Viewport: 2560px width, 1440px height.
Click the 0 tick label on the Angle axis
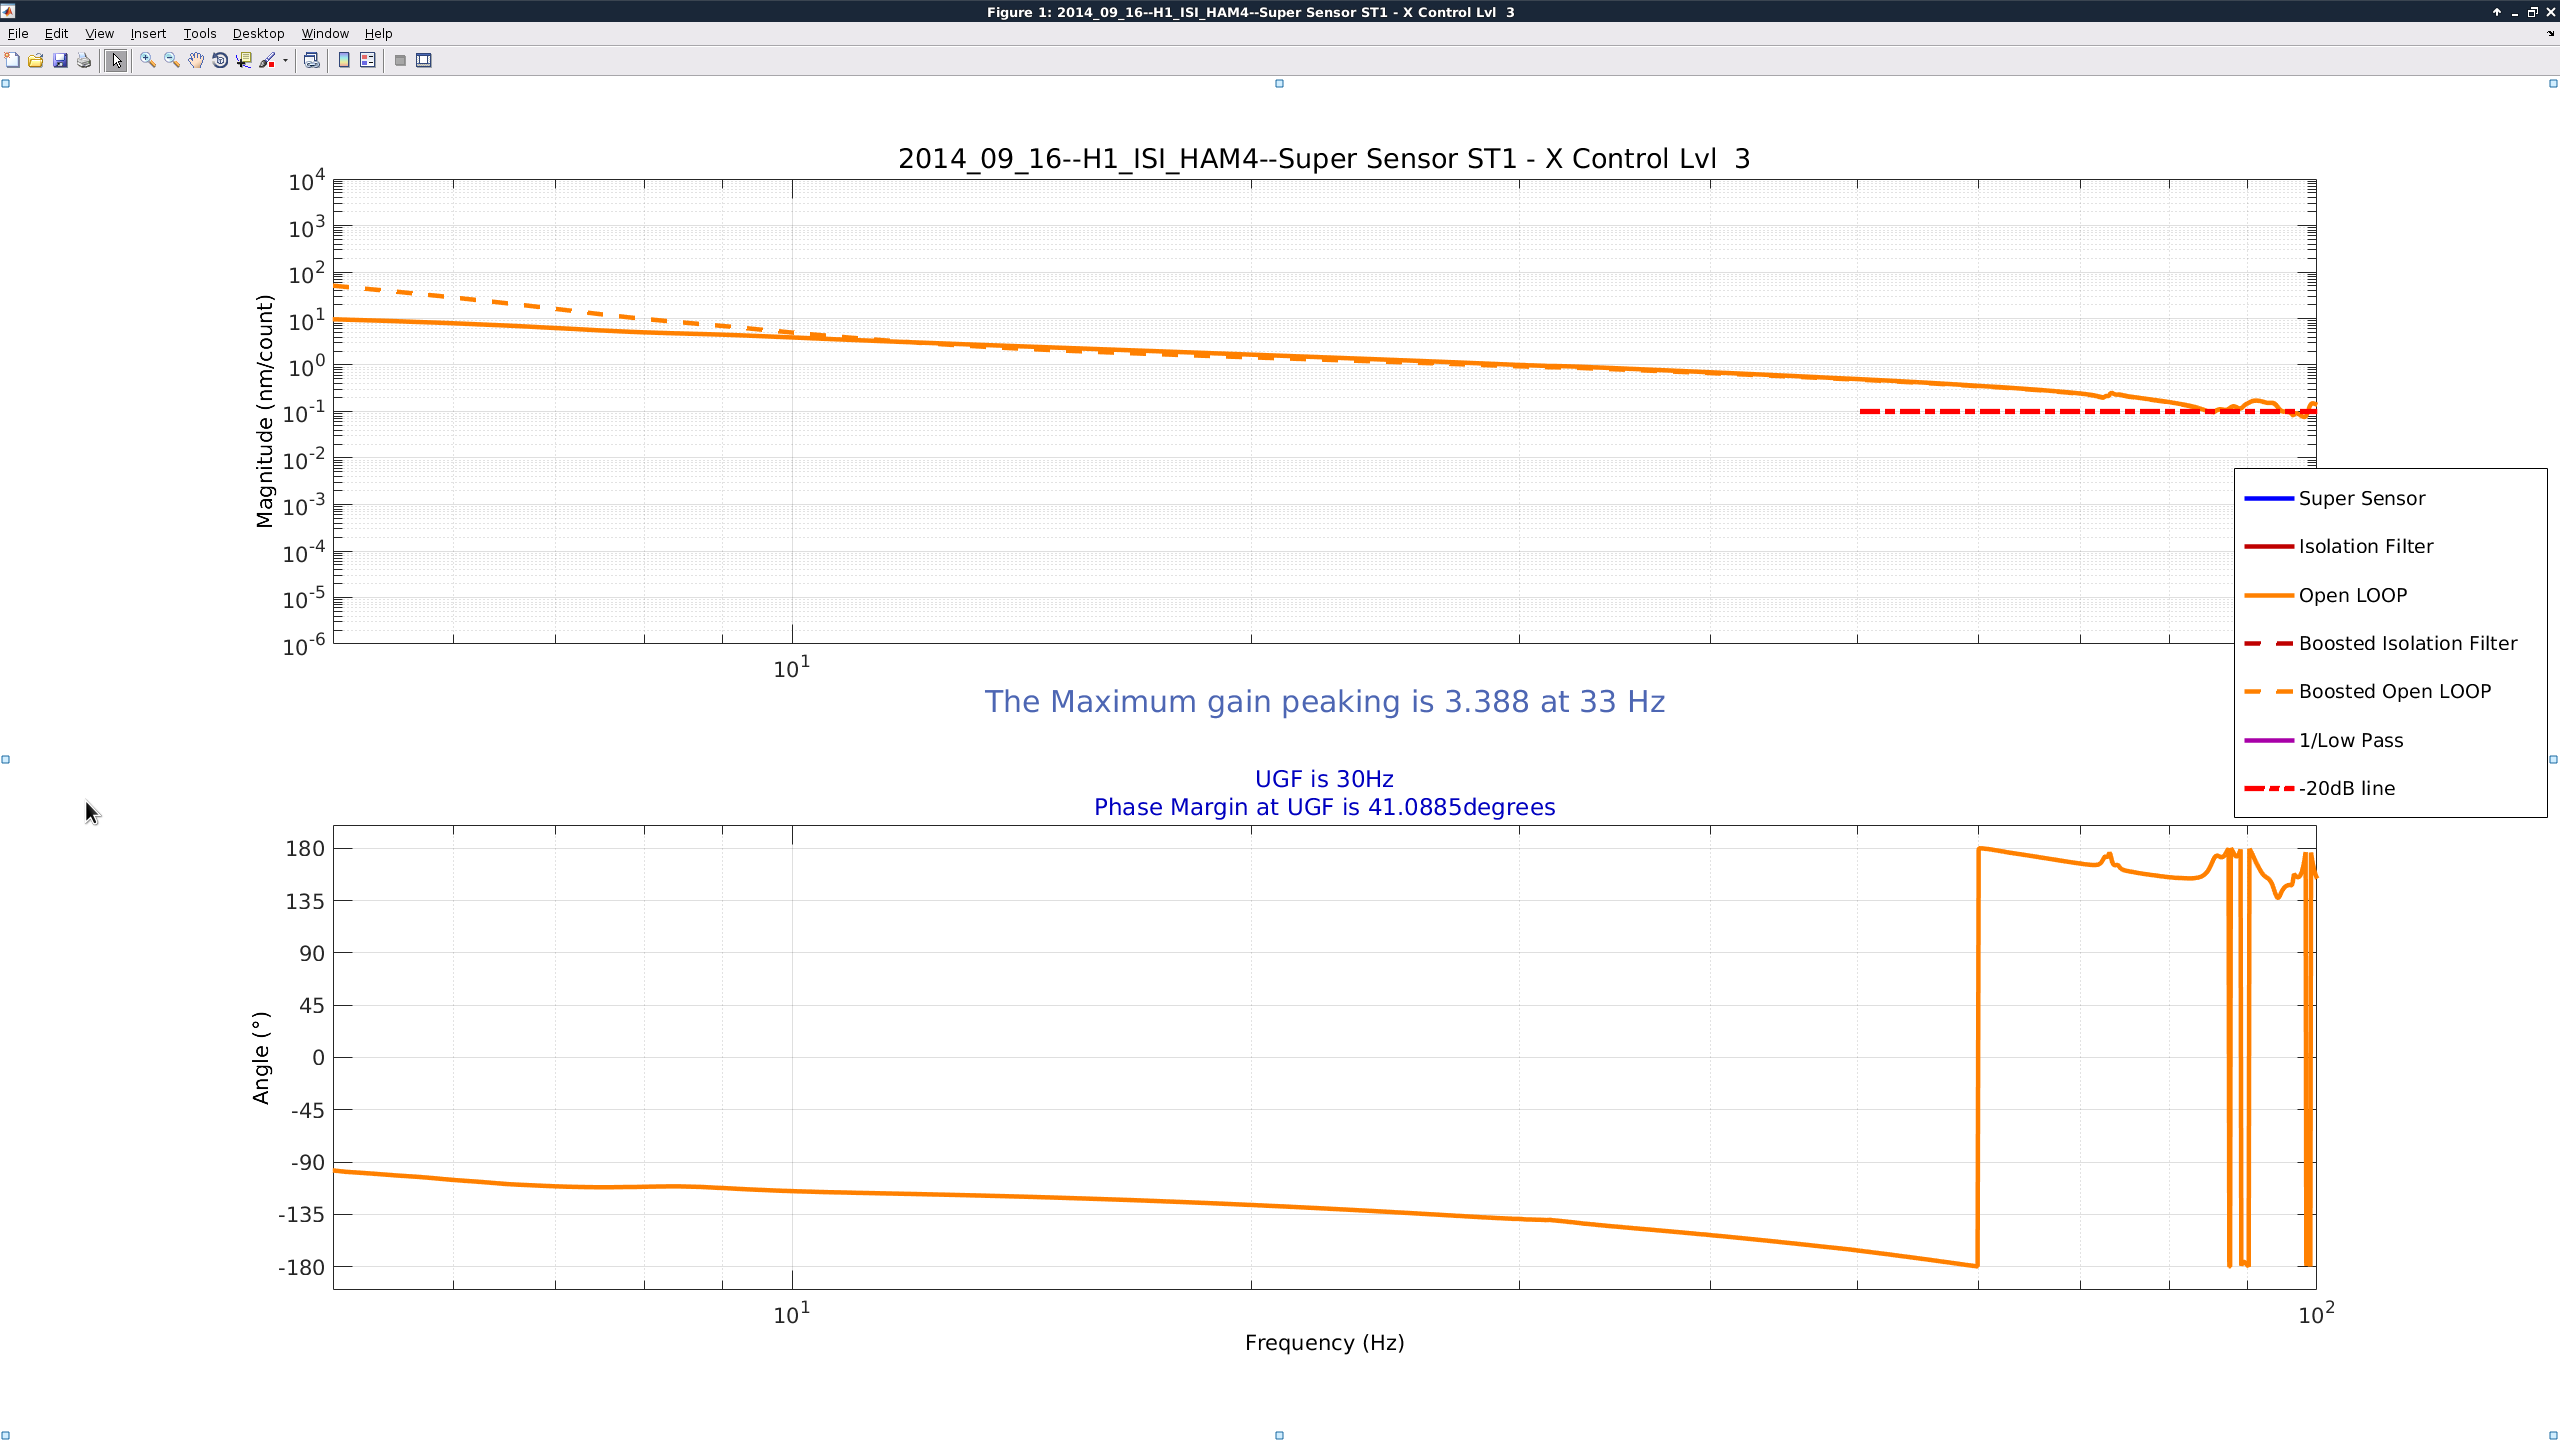click(318, 1058)
